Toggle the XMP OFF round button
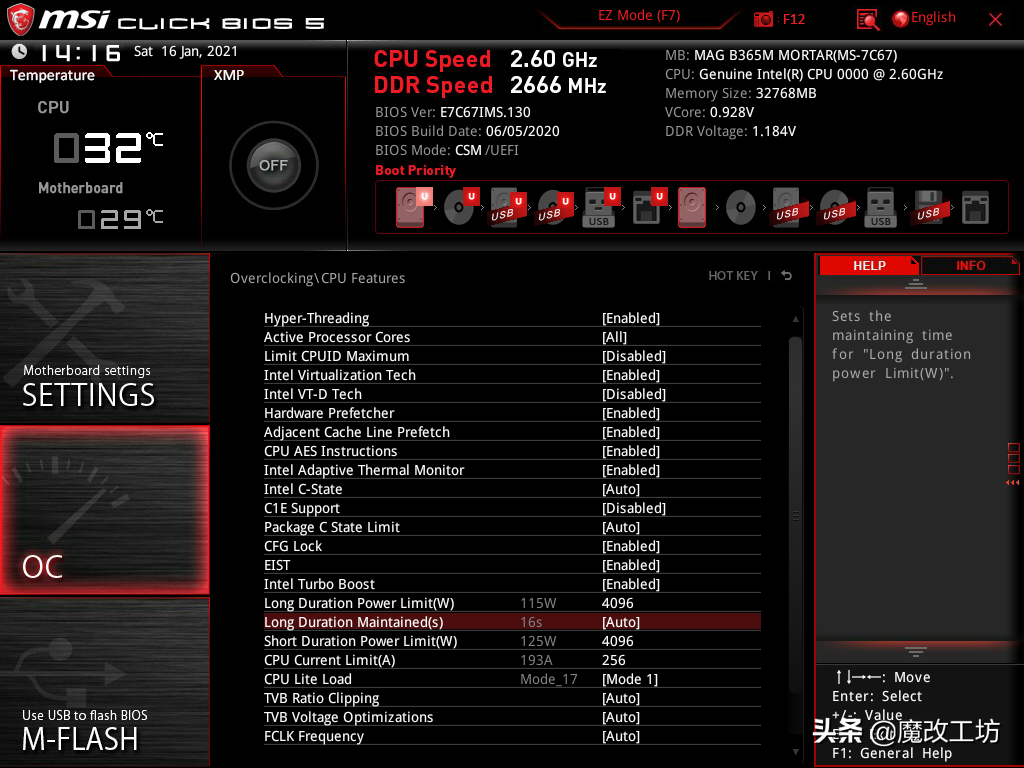 (x=274, y=165)
